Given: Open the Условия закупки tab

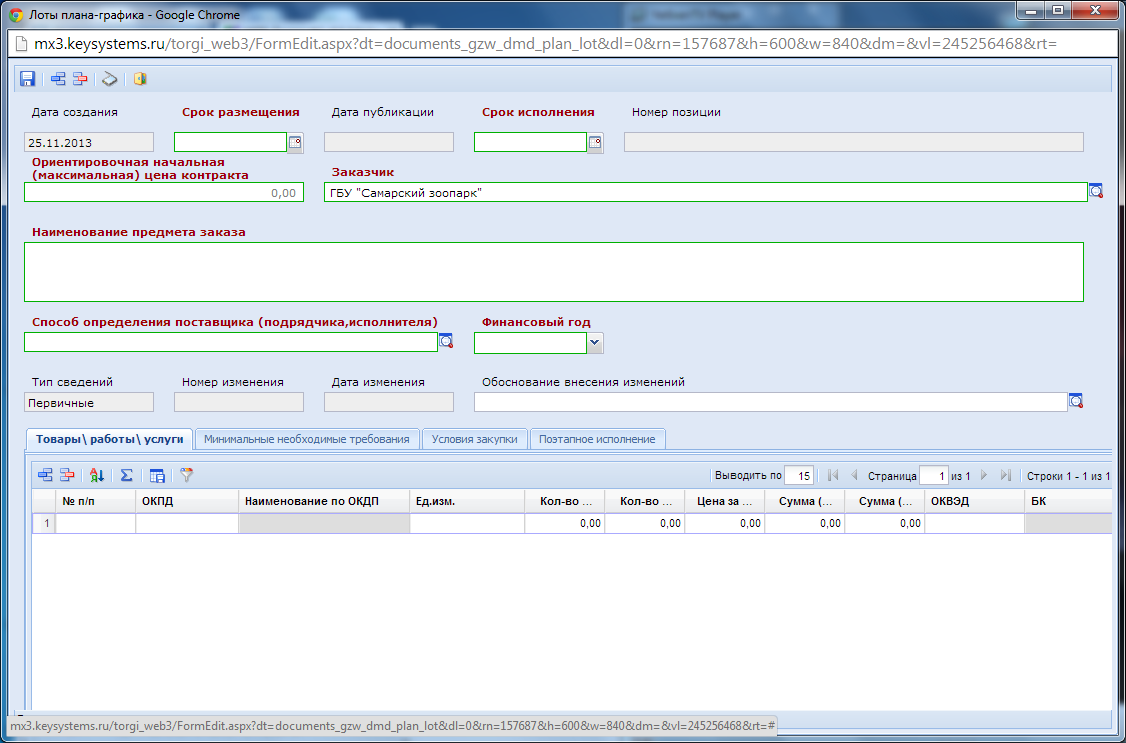Looking at the screenshot, I should [474, 439].
